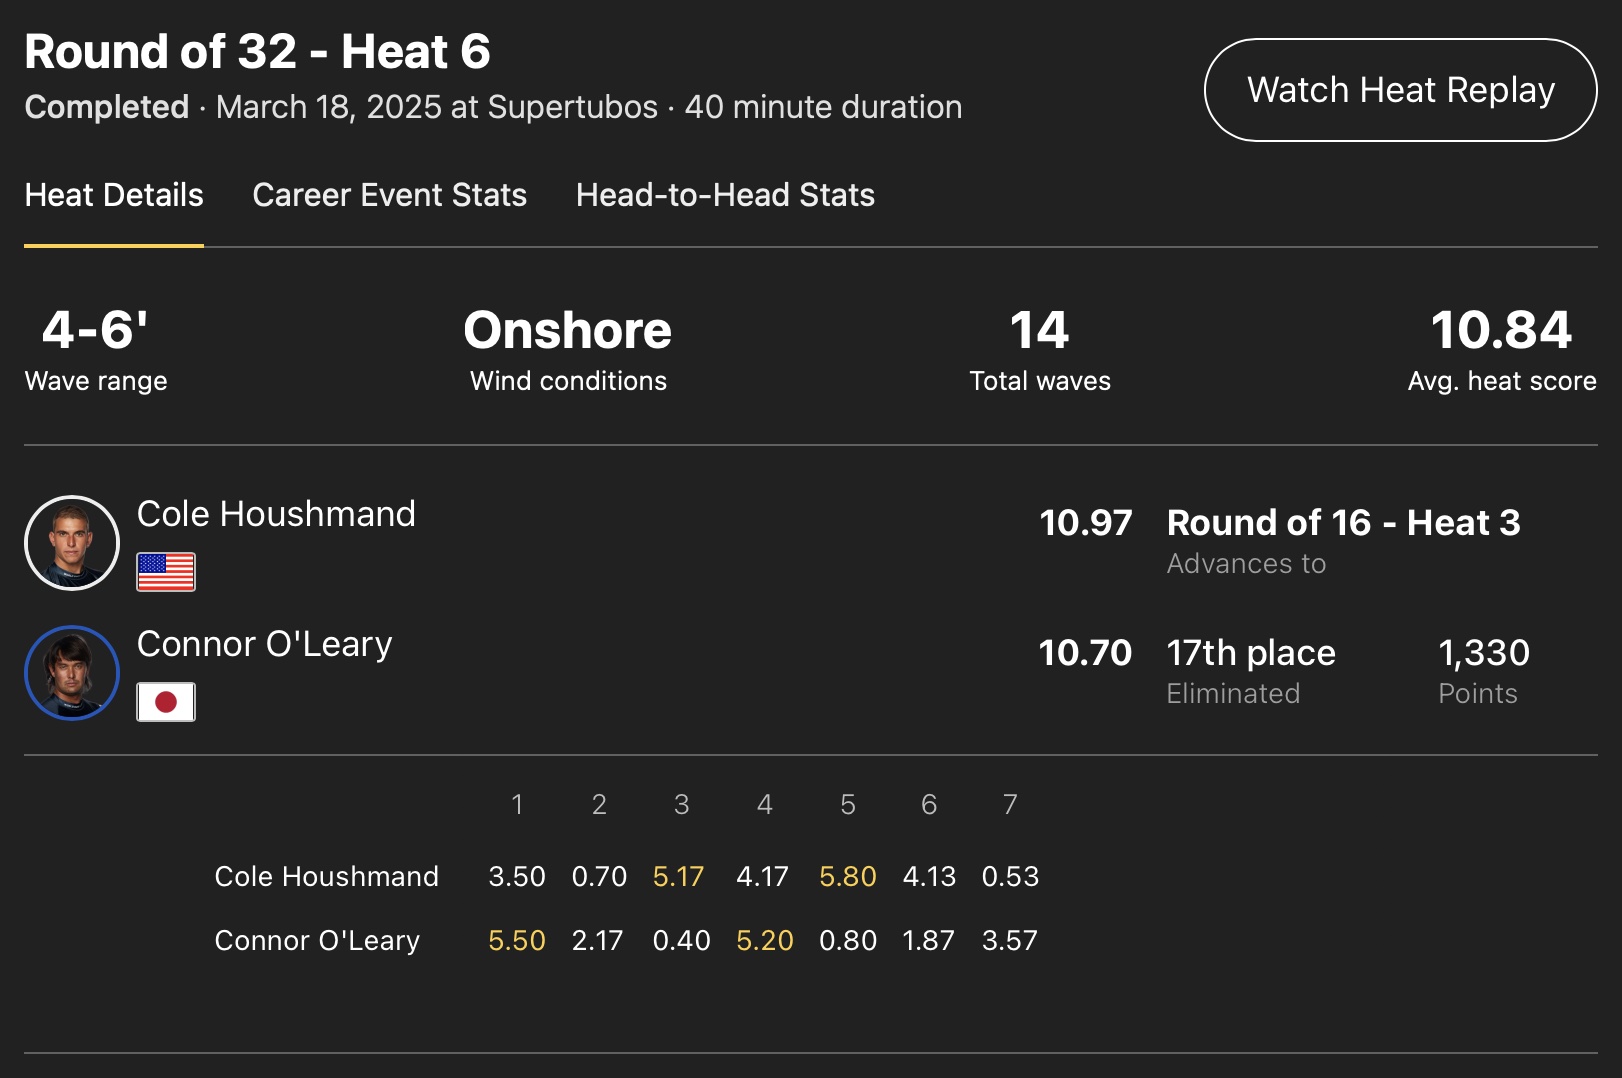Image resolution: width=1622 pixels, height=1078 pixels.
Task: Select O'Leary's highlighted 5.20 wave score
Action: [764, 941]
